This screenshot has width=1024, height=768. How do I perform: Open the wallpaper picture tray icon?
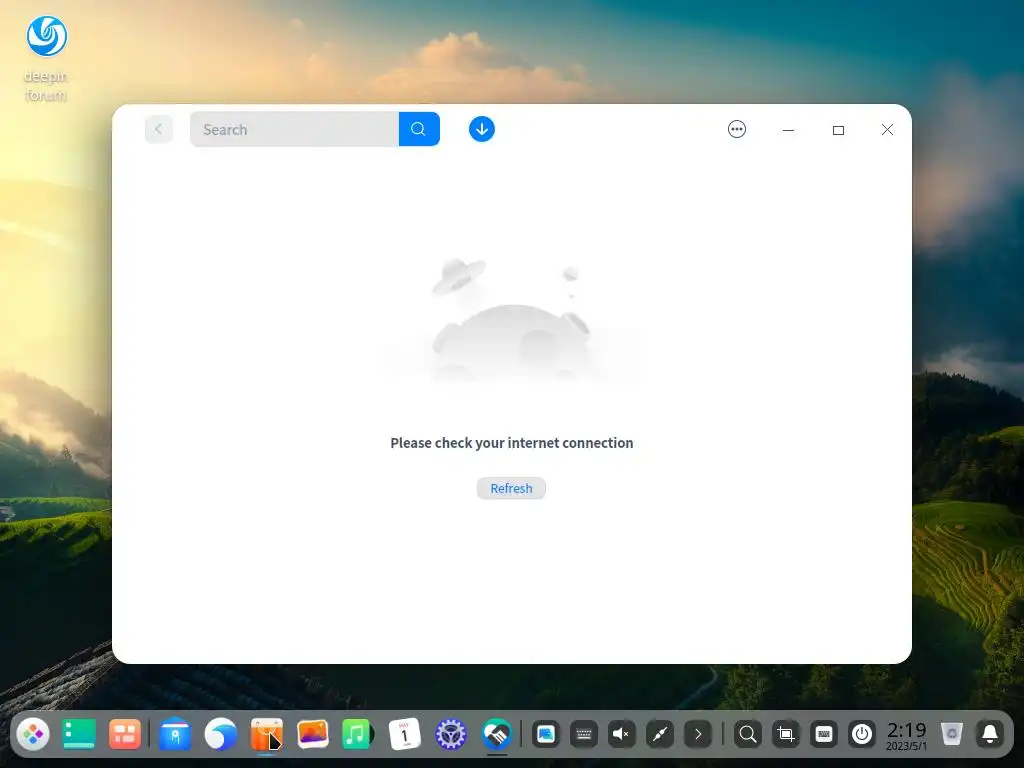pyautogui.click(x=546, y=735)
